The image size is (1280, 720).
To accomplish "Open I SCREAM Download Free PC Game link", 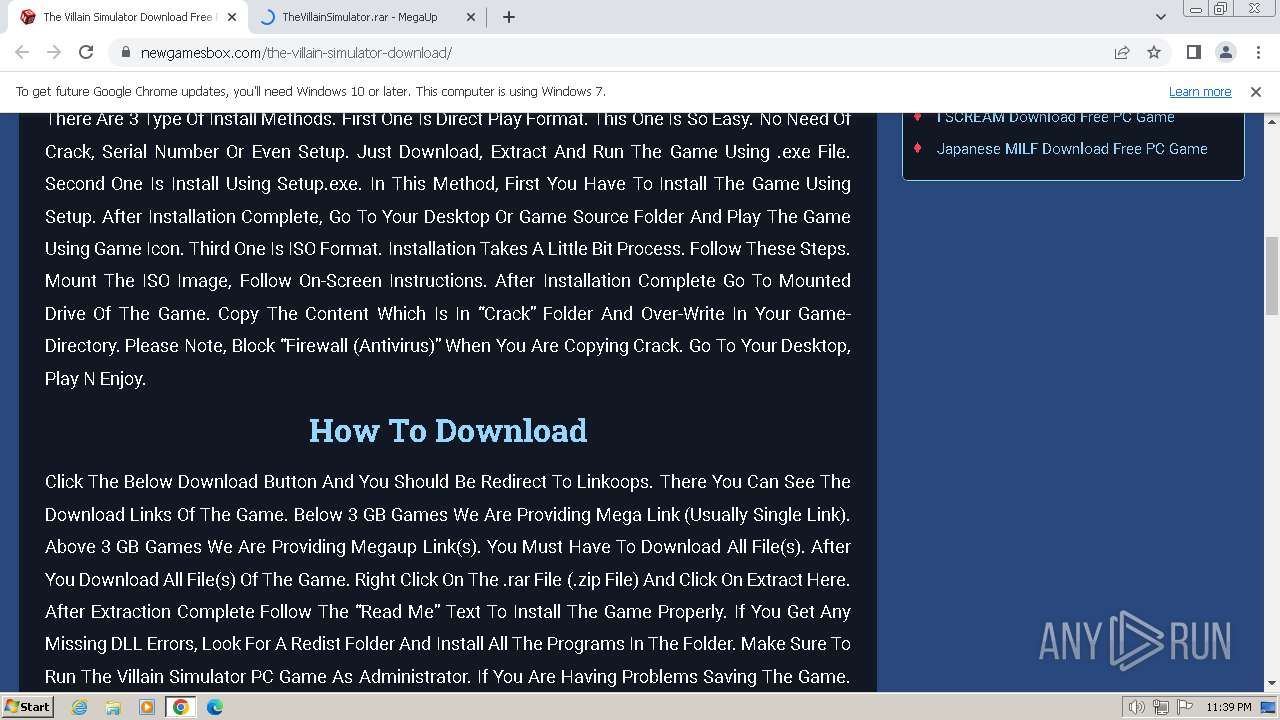I will coord(1055,117).
